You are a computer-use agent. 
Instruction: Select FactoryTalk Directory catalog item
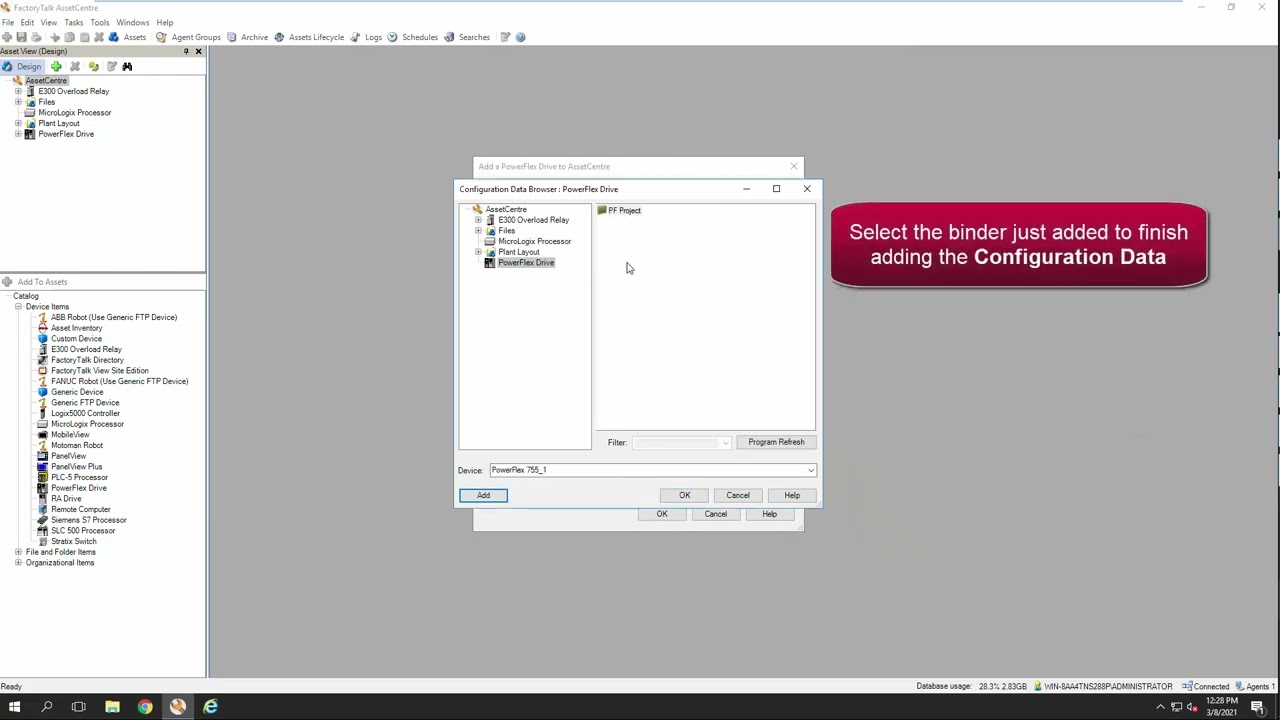click(x=87, y=360)
